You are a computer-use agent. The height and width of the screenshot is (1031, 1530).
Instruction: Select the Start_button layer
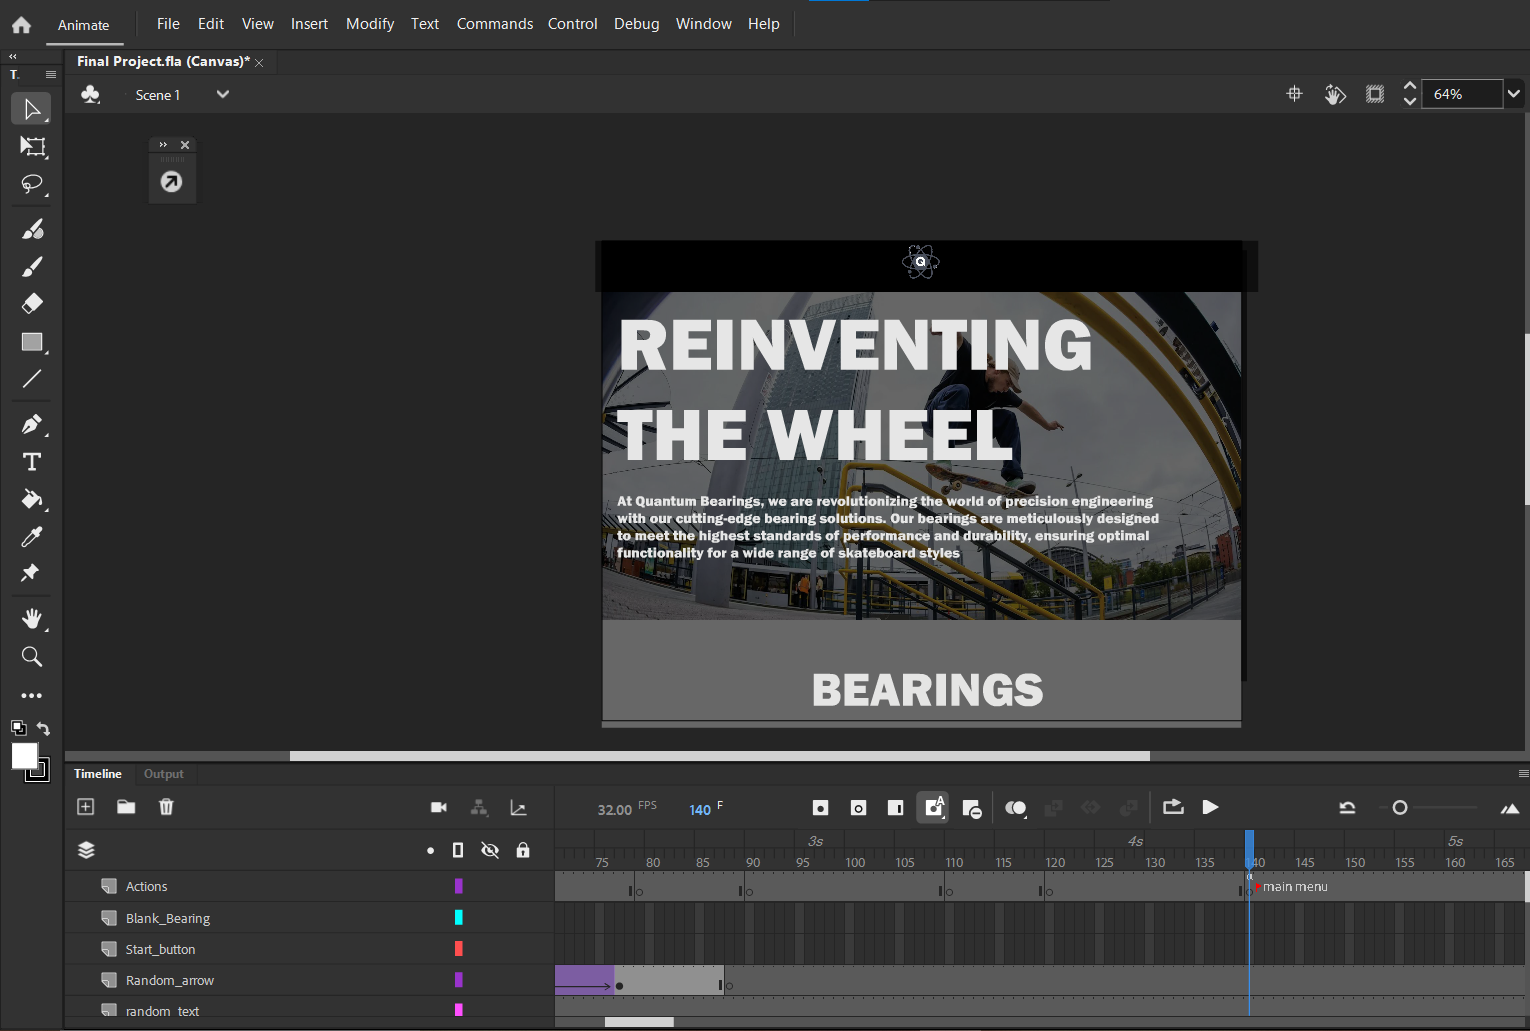160,949
